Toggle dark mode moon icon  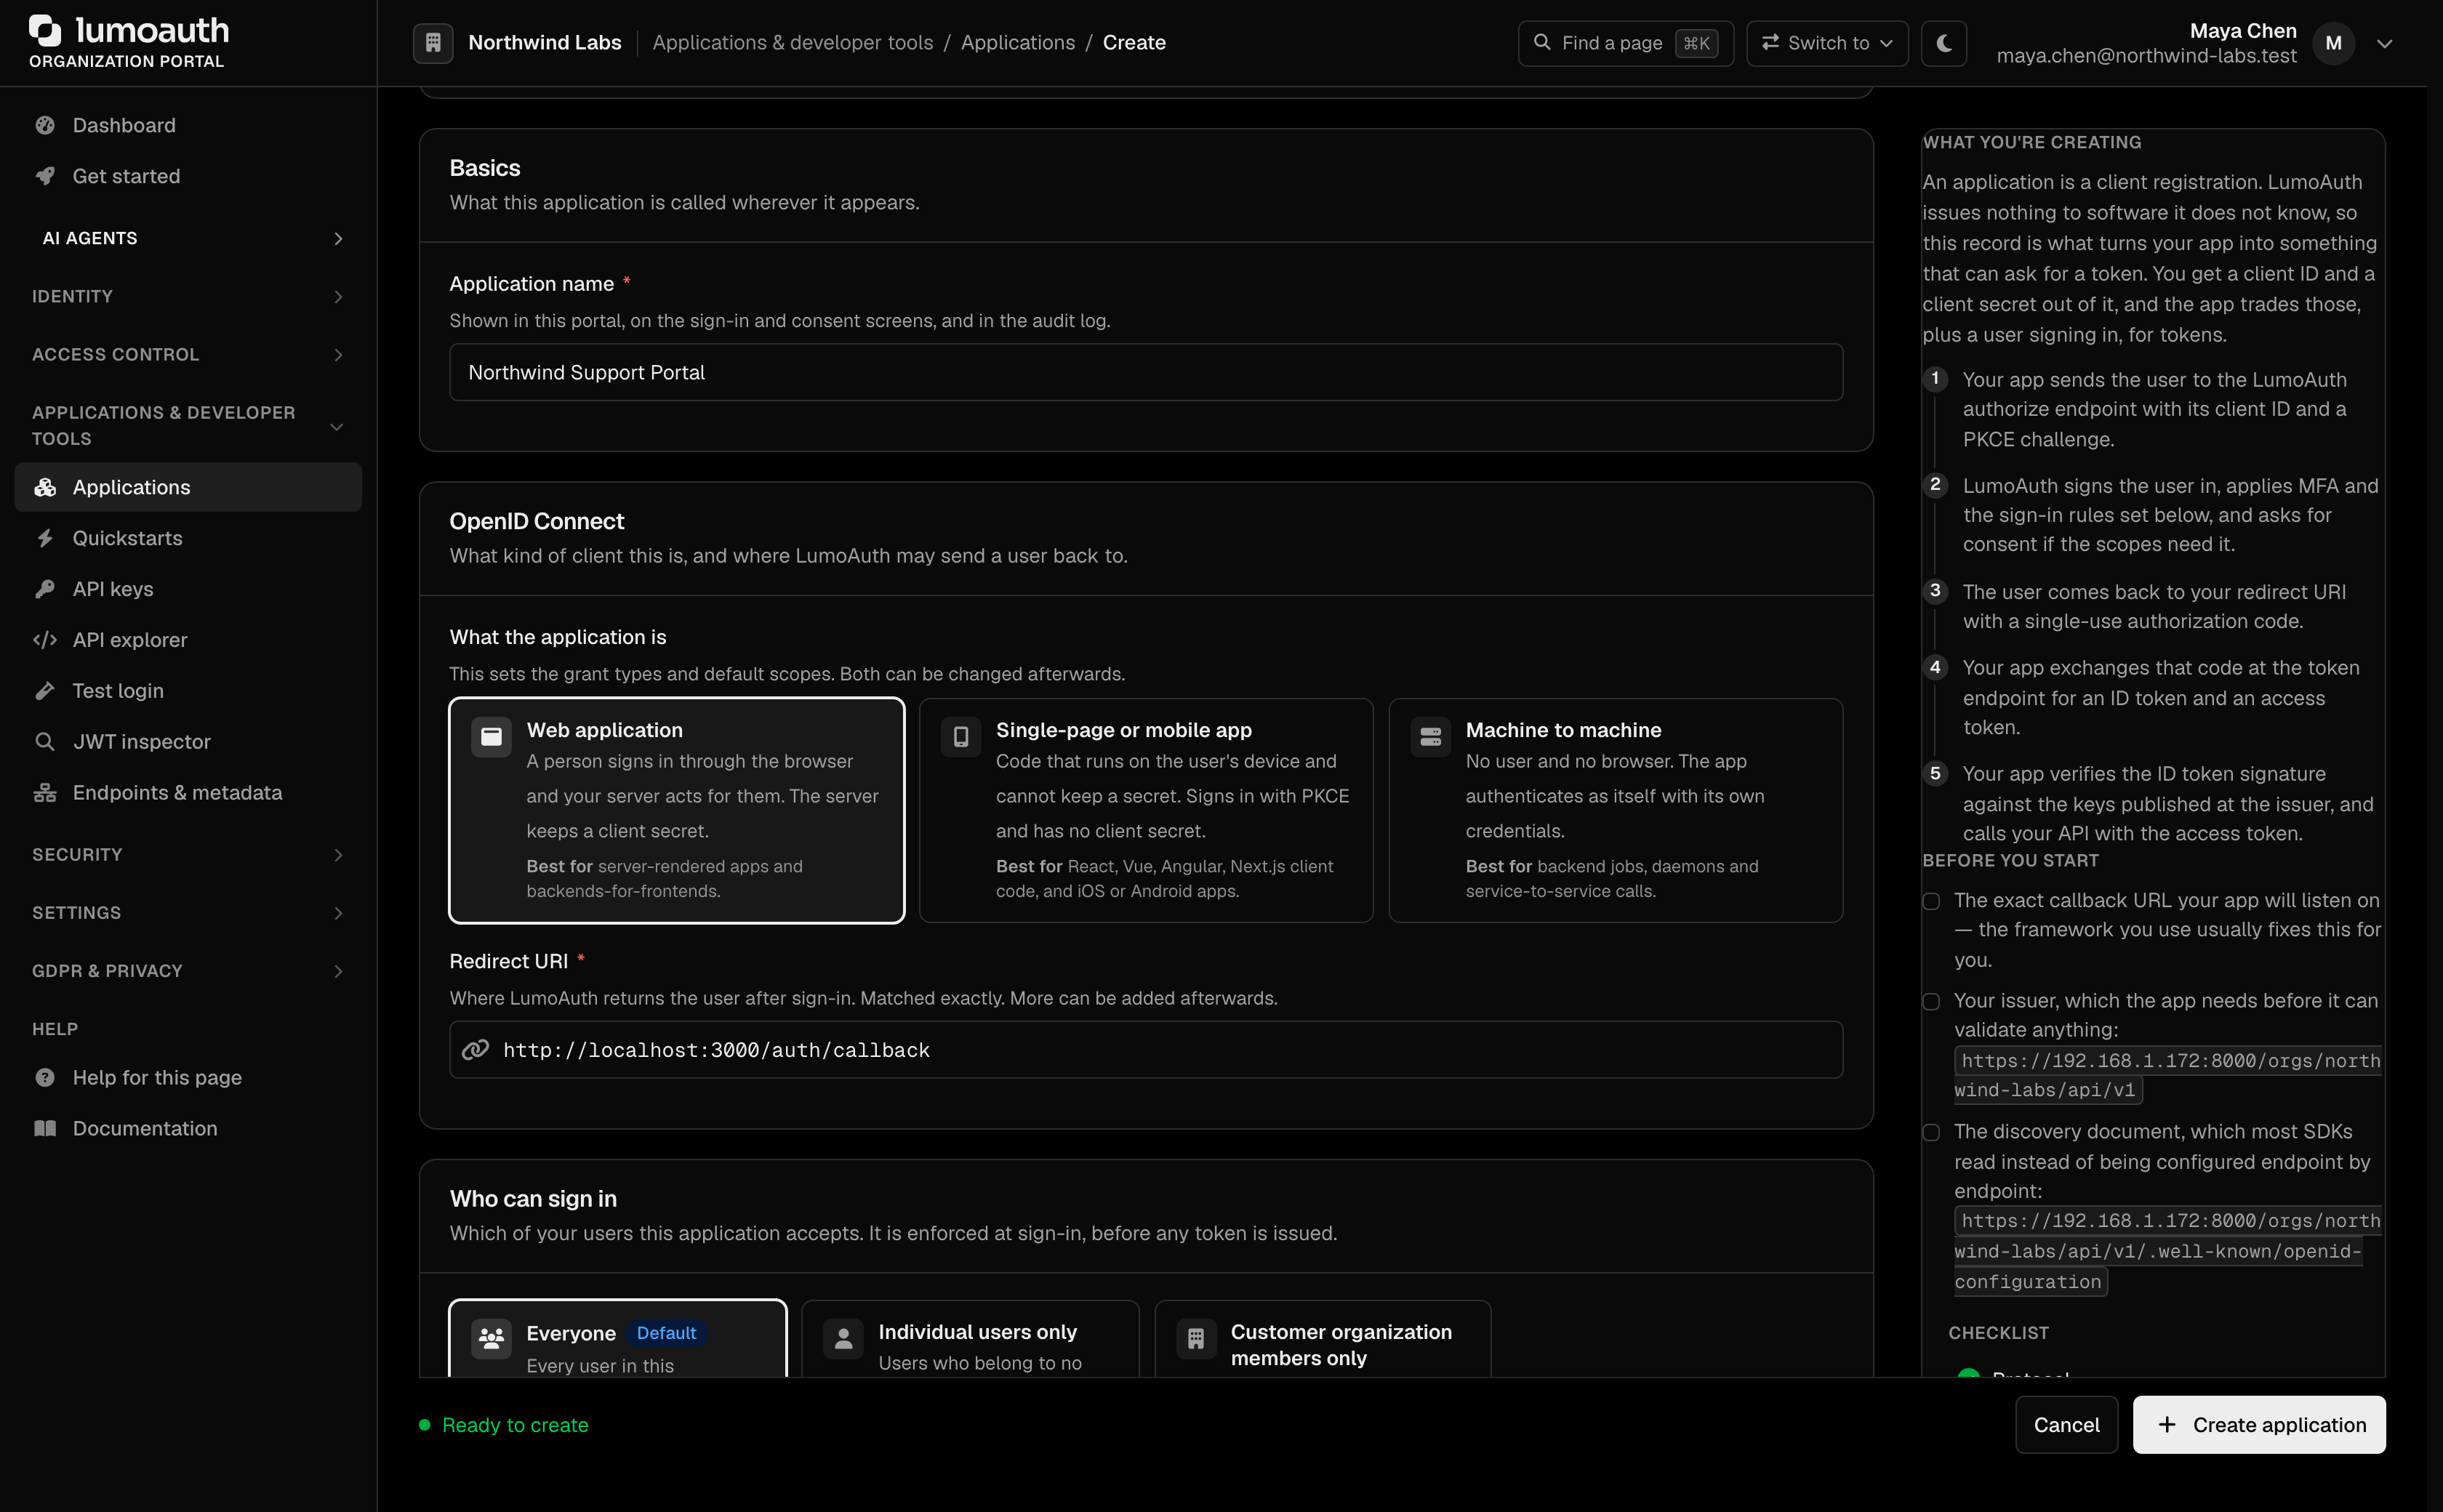tap(1944, 43)
